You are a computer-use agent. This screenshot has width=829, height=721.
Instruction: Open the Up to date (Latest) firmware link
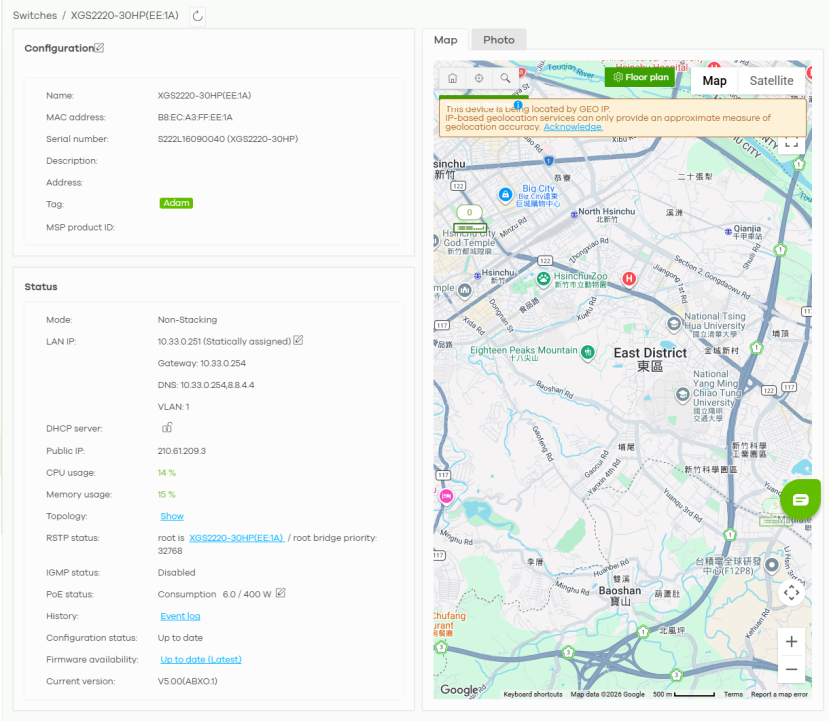[201, 659]
